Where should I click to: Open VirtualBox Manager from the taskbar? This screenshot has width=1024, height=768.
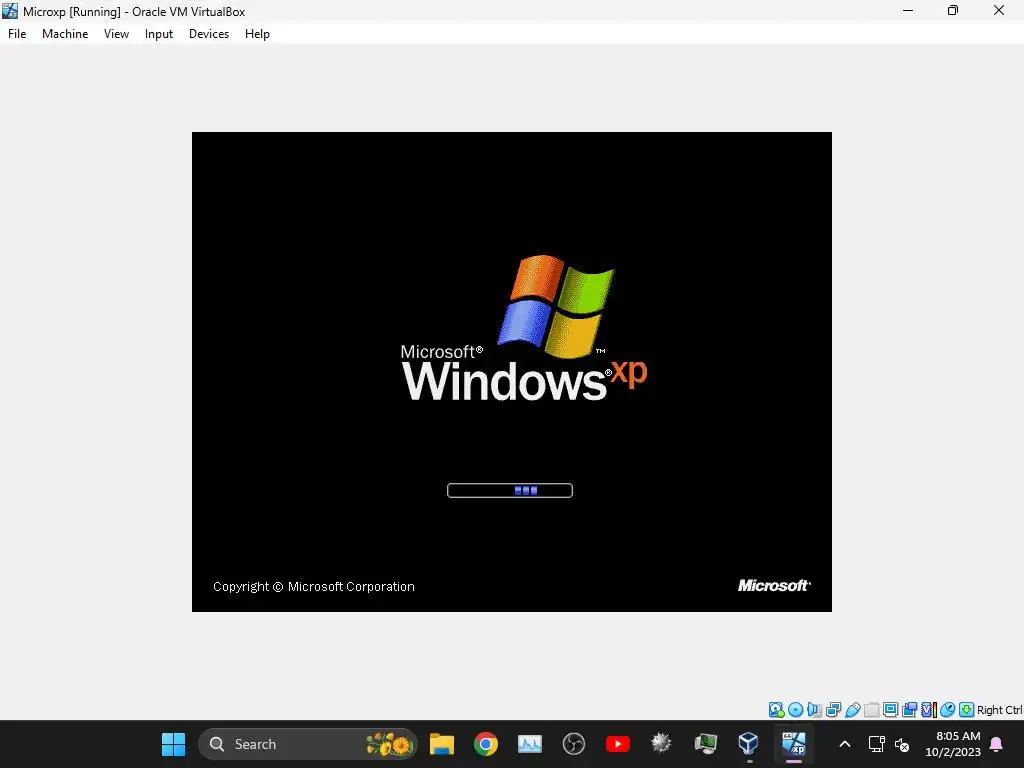(749, 744)
